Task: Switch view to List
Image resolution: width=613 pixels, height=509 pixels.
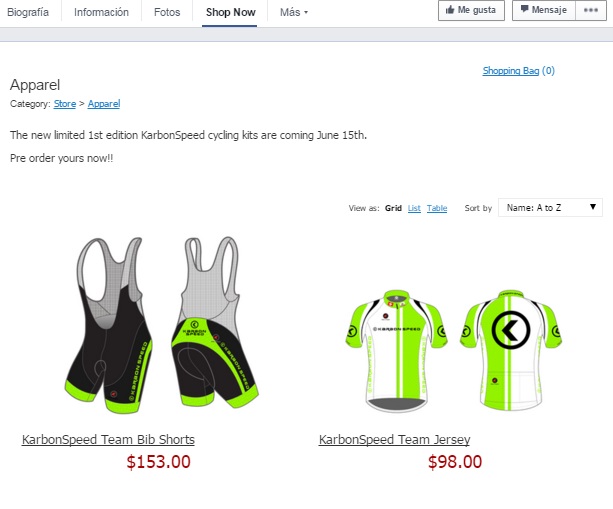Action: pyautogui.click(x=414, y=208)
